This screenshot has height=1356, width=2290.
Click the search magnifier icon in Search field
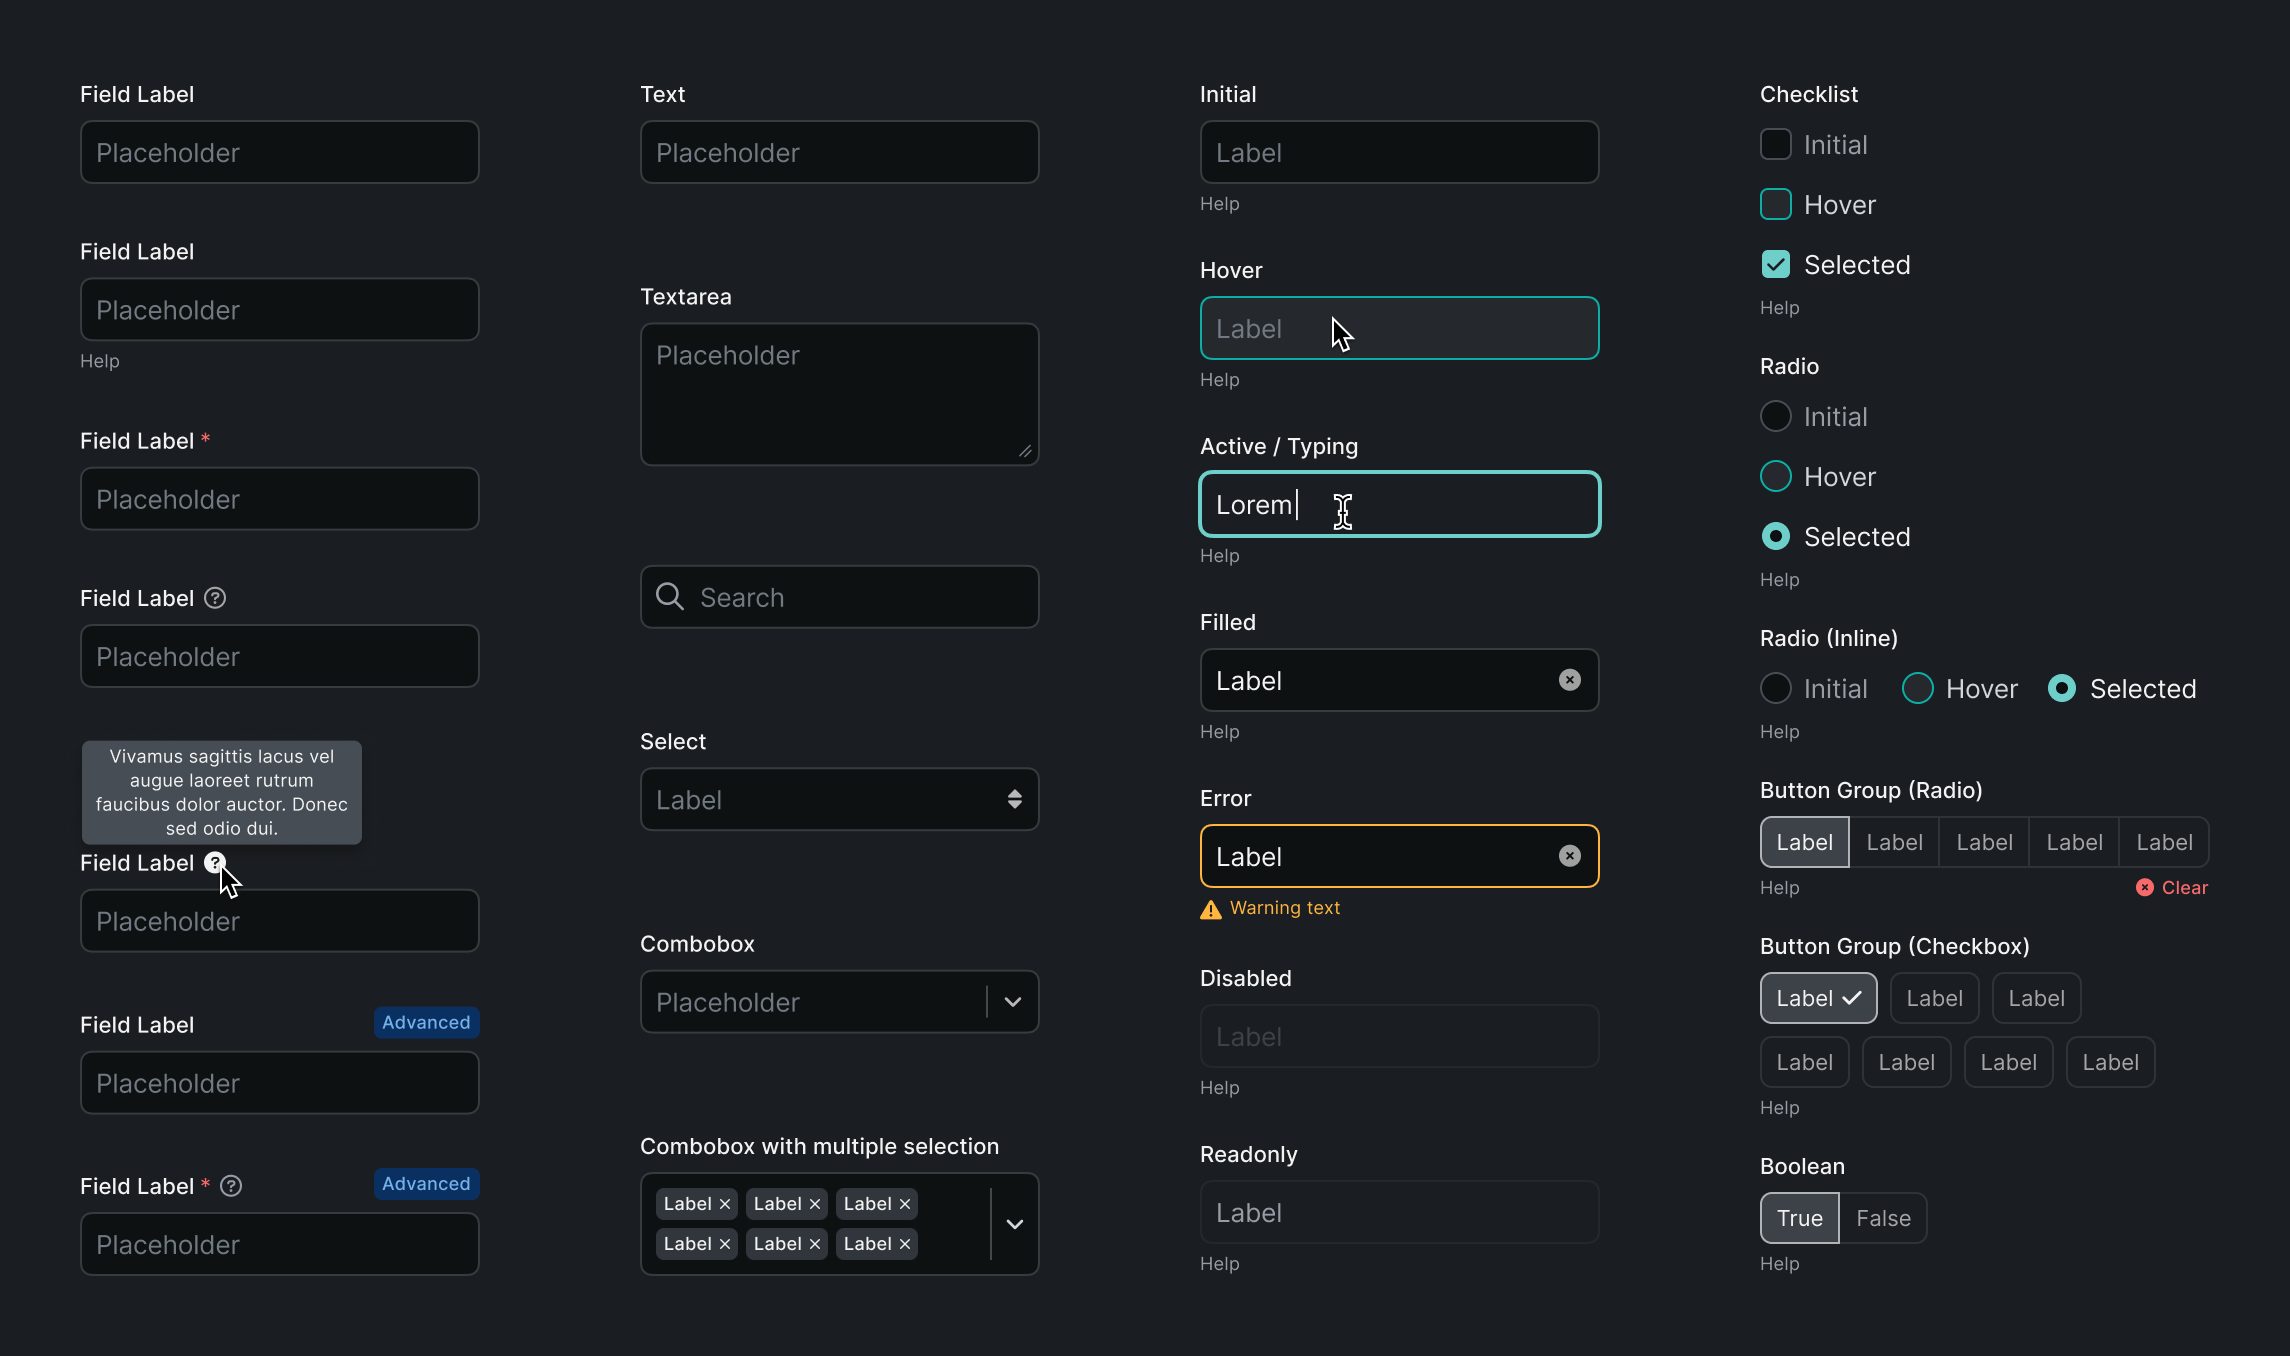click(x=669, y=597)
